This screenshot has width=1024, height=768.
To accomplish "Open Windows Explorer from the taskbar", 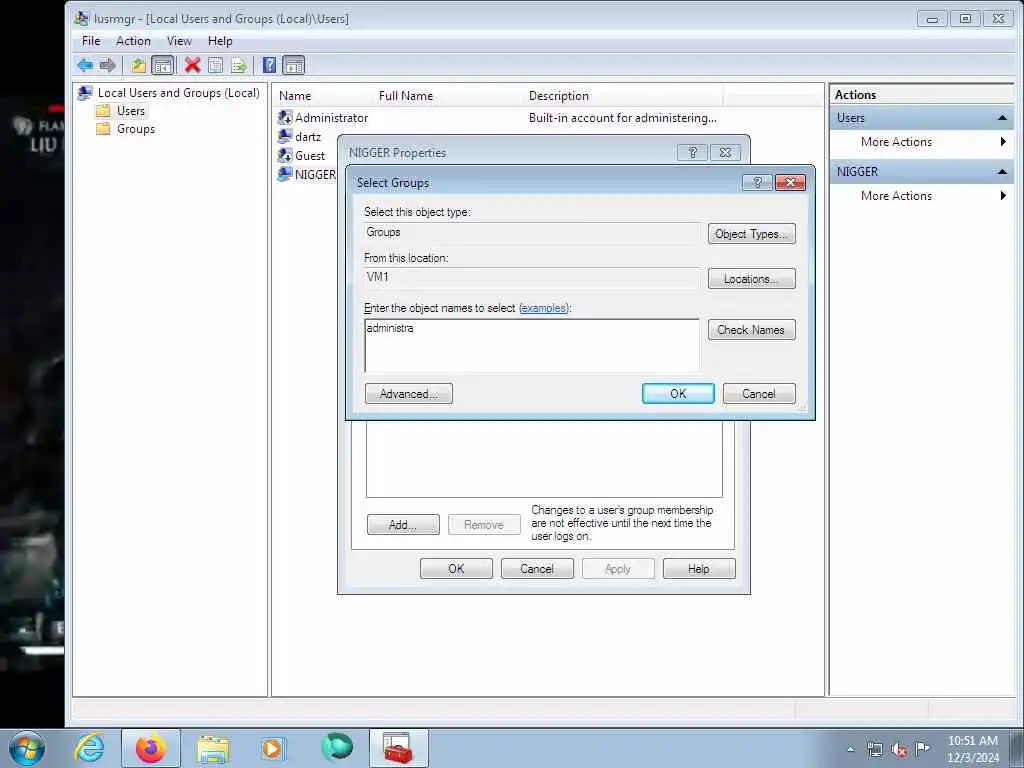I will coord(213,748).
